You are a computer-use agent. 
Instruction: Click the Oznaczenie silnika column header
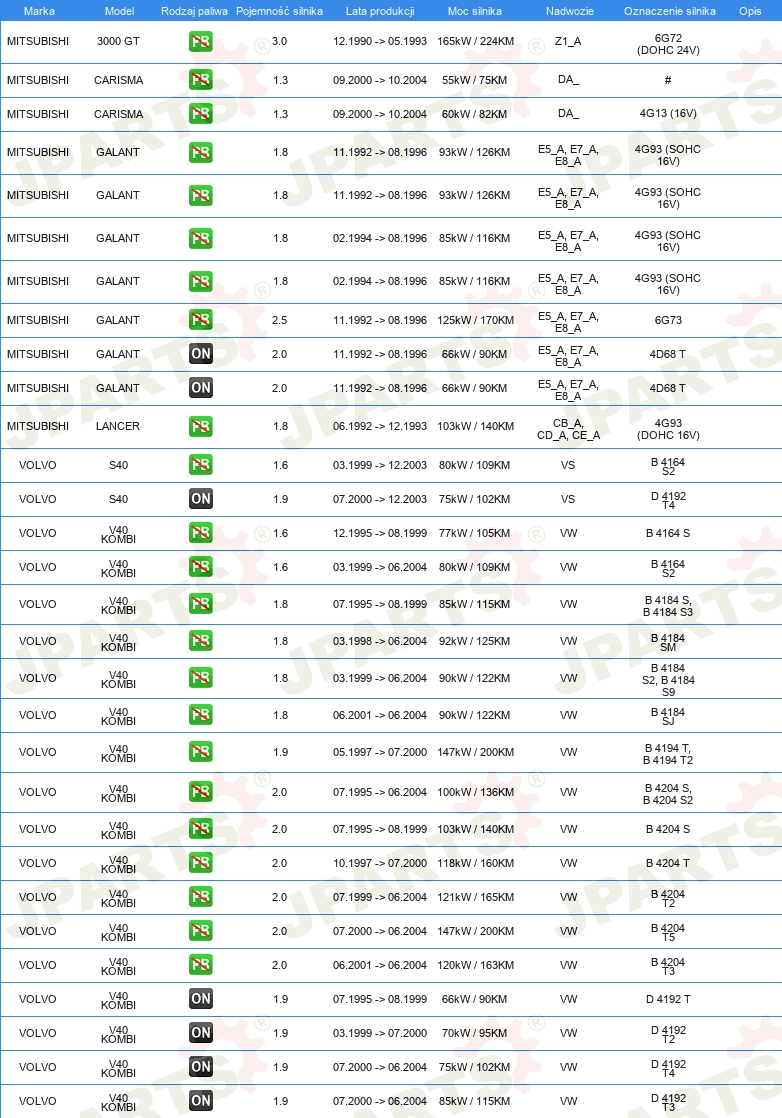669,11
